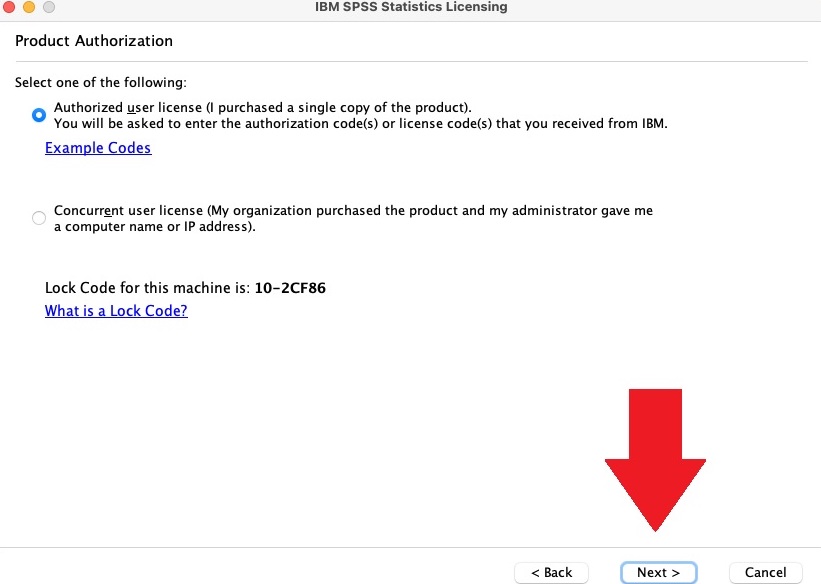Select the Authorized user license radio button
This screenshot has height=584, width=821.
point(39,115)
